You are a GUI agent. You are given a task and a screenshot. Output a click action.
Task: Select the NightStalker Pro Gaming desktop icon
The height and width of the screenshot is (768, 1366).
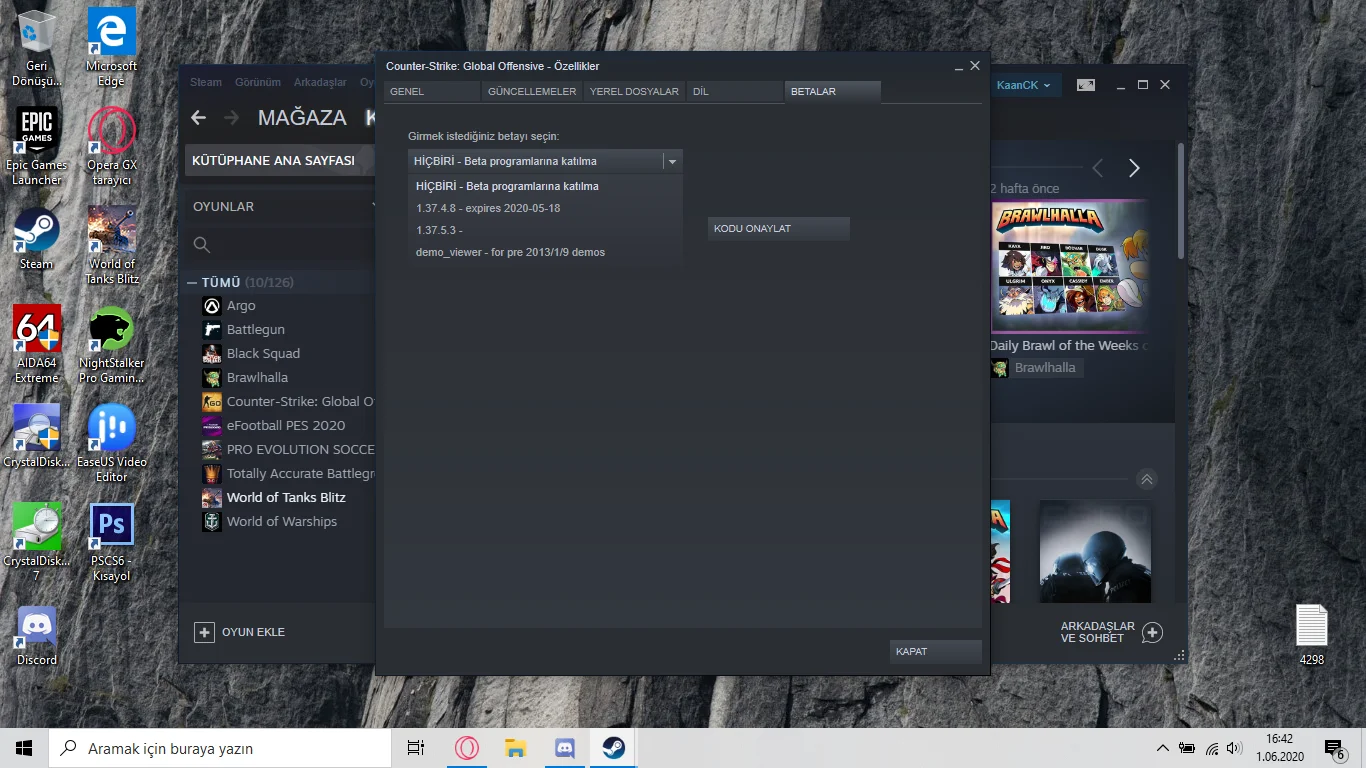click(112, 345)
